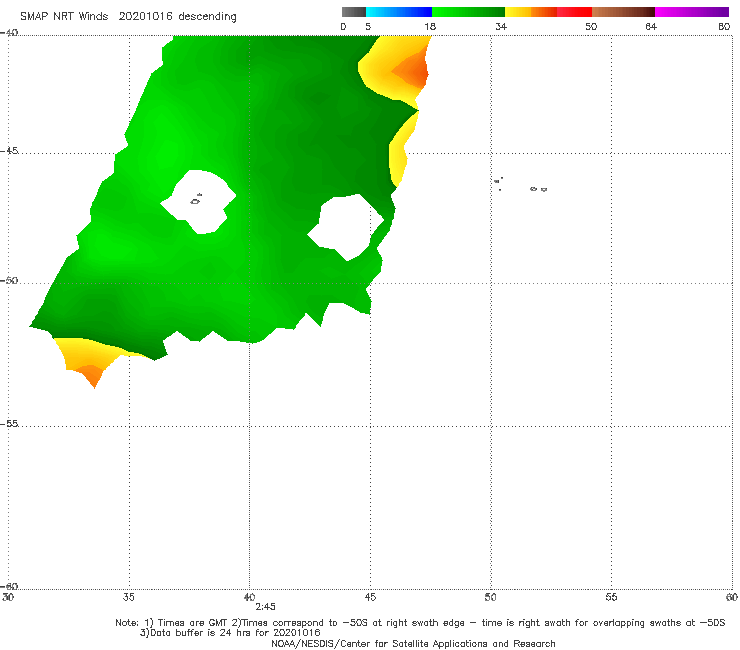Click the note line "Times are GMT"
Image resolution: width=740 pixels, height=650 pixels.
[x=193, y=623]
